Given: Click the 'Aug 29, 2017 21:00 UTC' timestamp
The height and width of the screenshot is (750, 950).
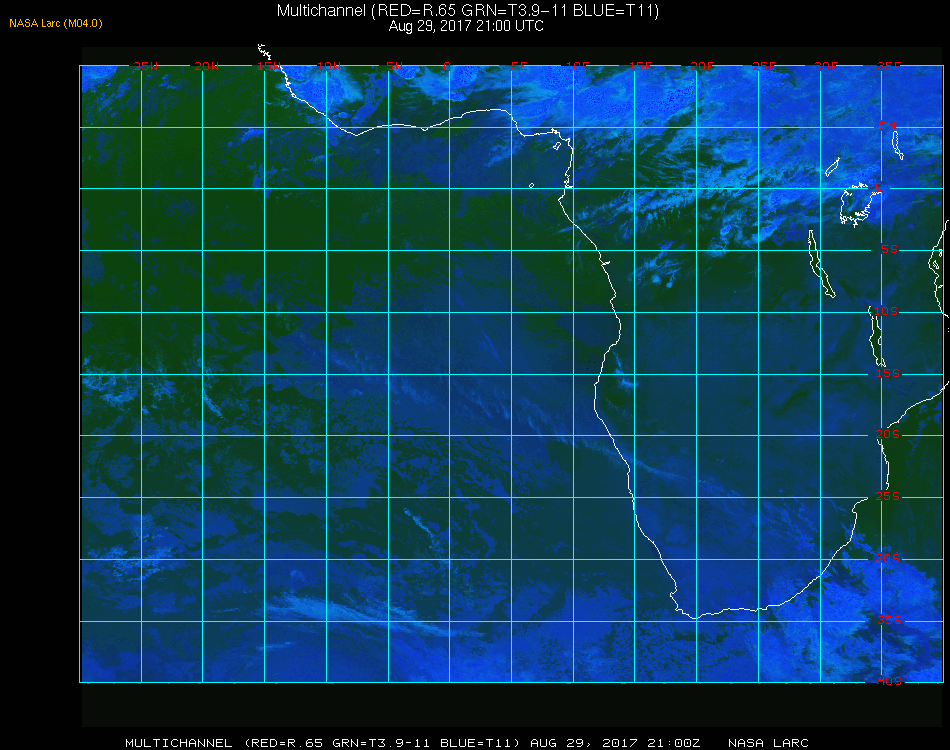Looking at the screenshot, I should click(466, 26).
